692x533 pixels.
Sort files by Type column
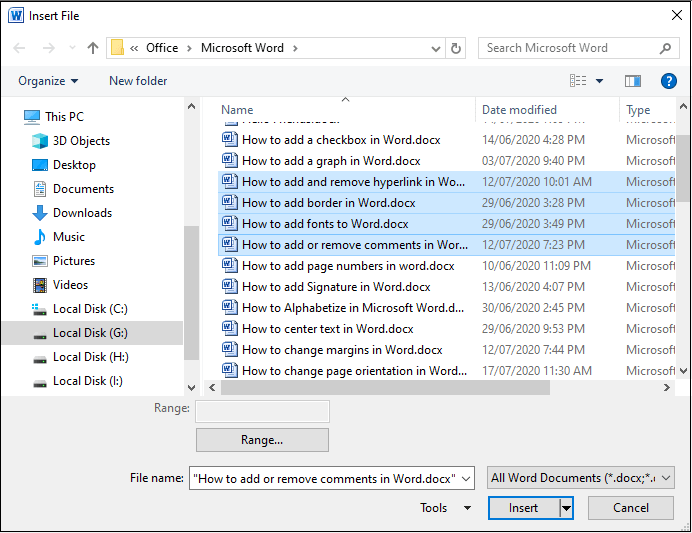tap(638, 110)
